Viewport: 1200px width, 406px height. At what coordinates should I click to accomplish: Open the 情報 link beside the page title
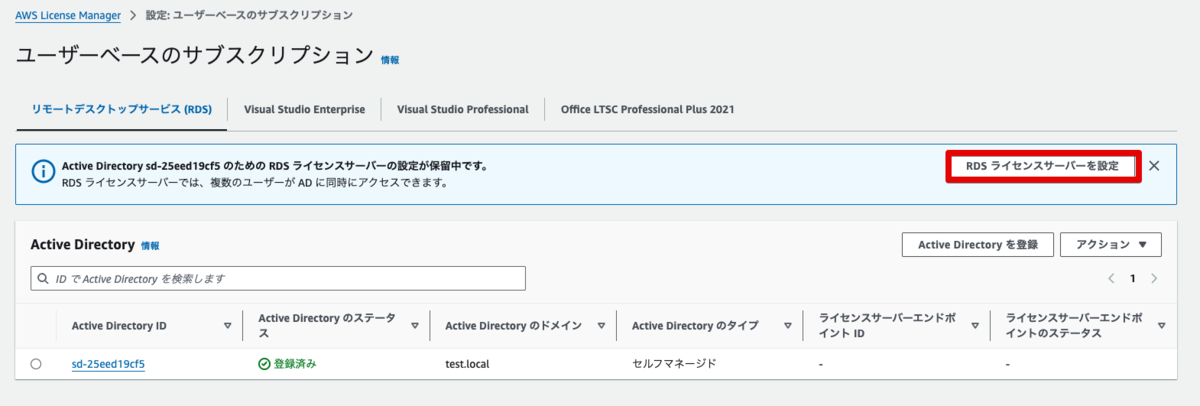tap(390, 60)
